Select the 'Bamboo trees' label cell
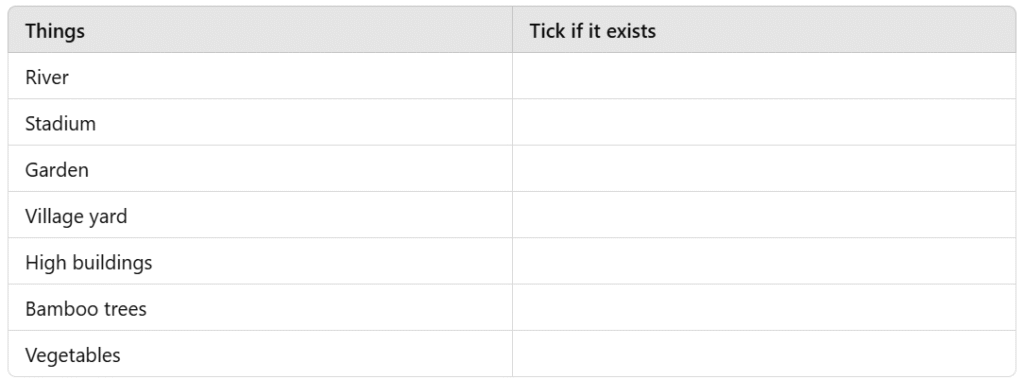This screenshot has height=380, width=1024. [x=260, y=308]
